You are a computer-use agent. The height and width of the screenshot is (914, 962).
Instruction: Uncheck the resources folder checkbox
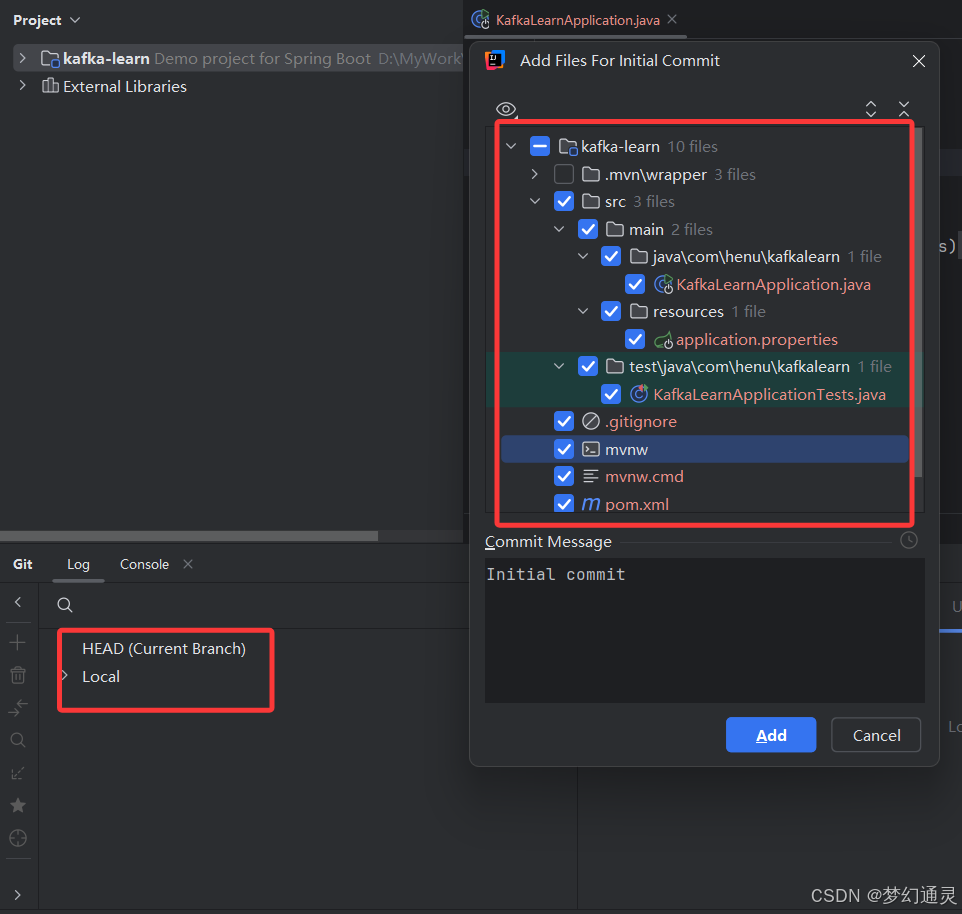[611, 311]
